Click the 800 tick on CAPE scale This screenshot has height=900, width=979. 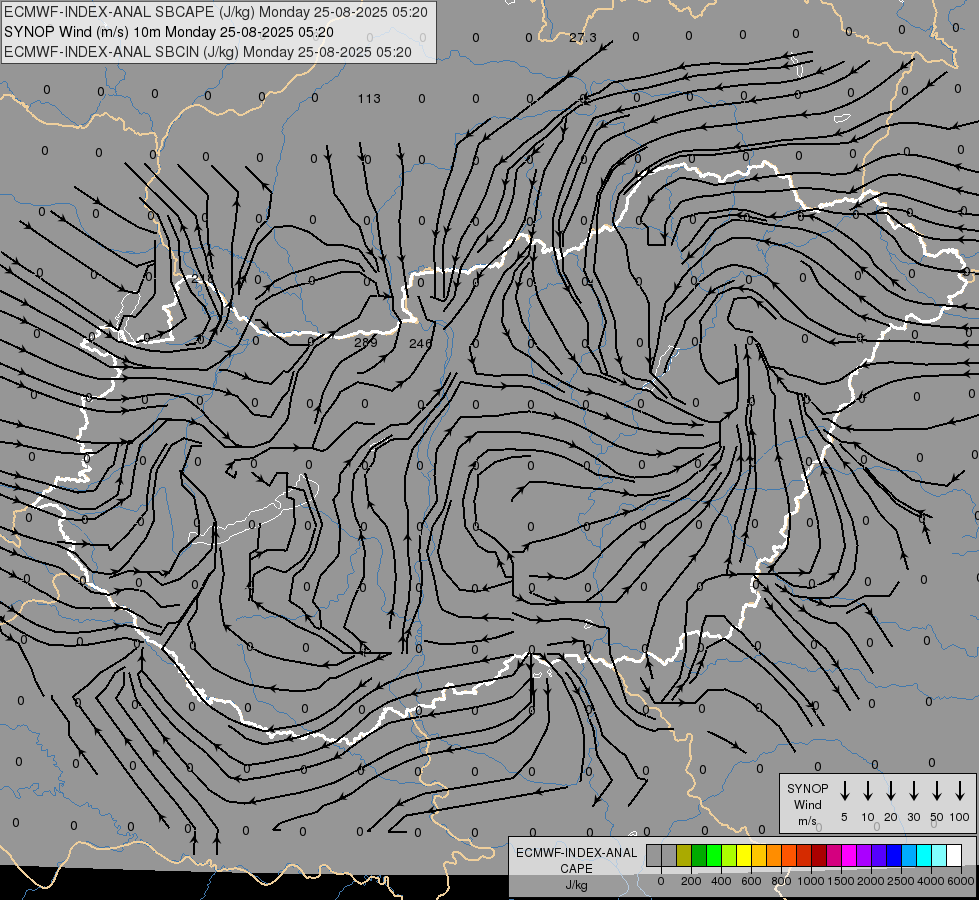[x=781, y=881]
